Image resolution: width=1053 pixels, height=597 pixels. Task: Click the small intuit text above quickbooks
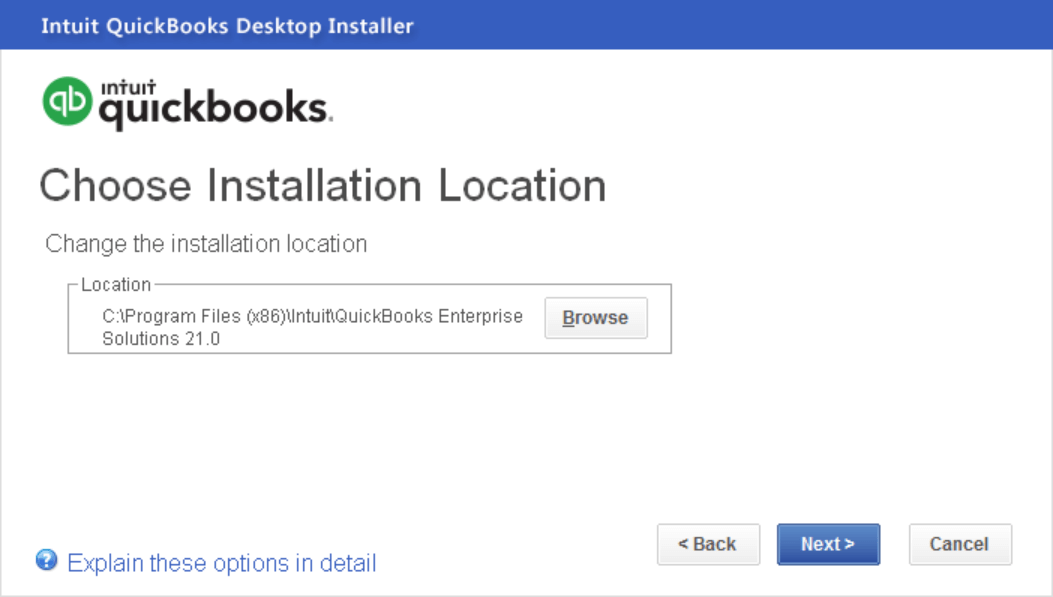pos(122,87)
